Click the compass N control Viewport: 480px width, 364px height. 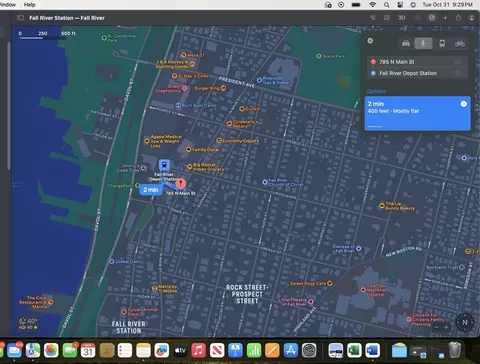click(465, 322)
